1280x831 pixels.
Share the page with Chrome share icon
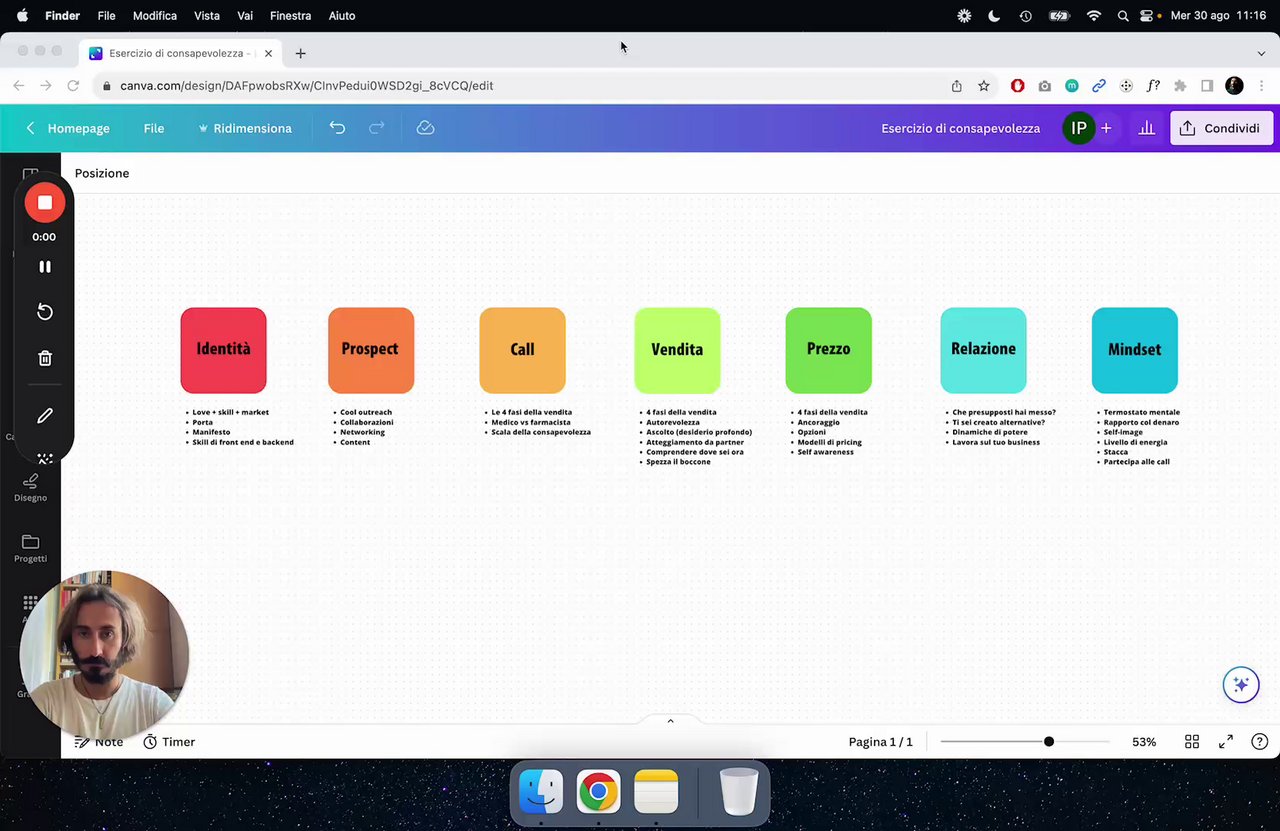tap(957, 86)
